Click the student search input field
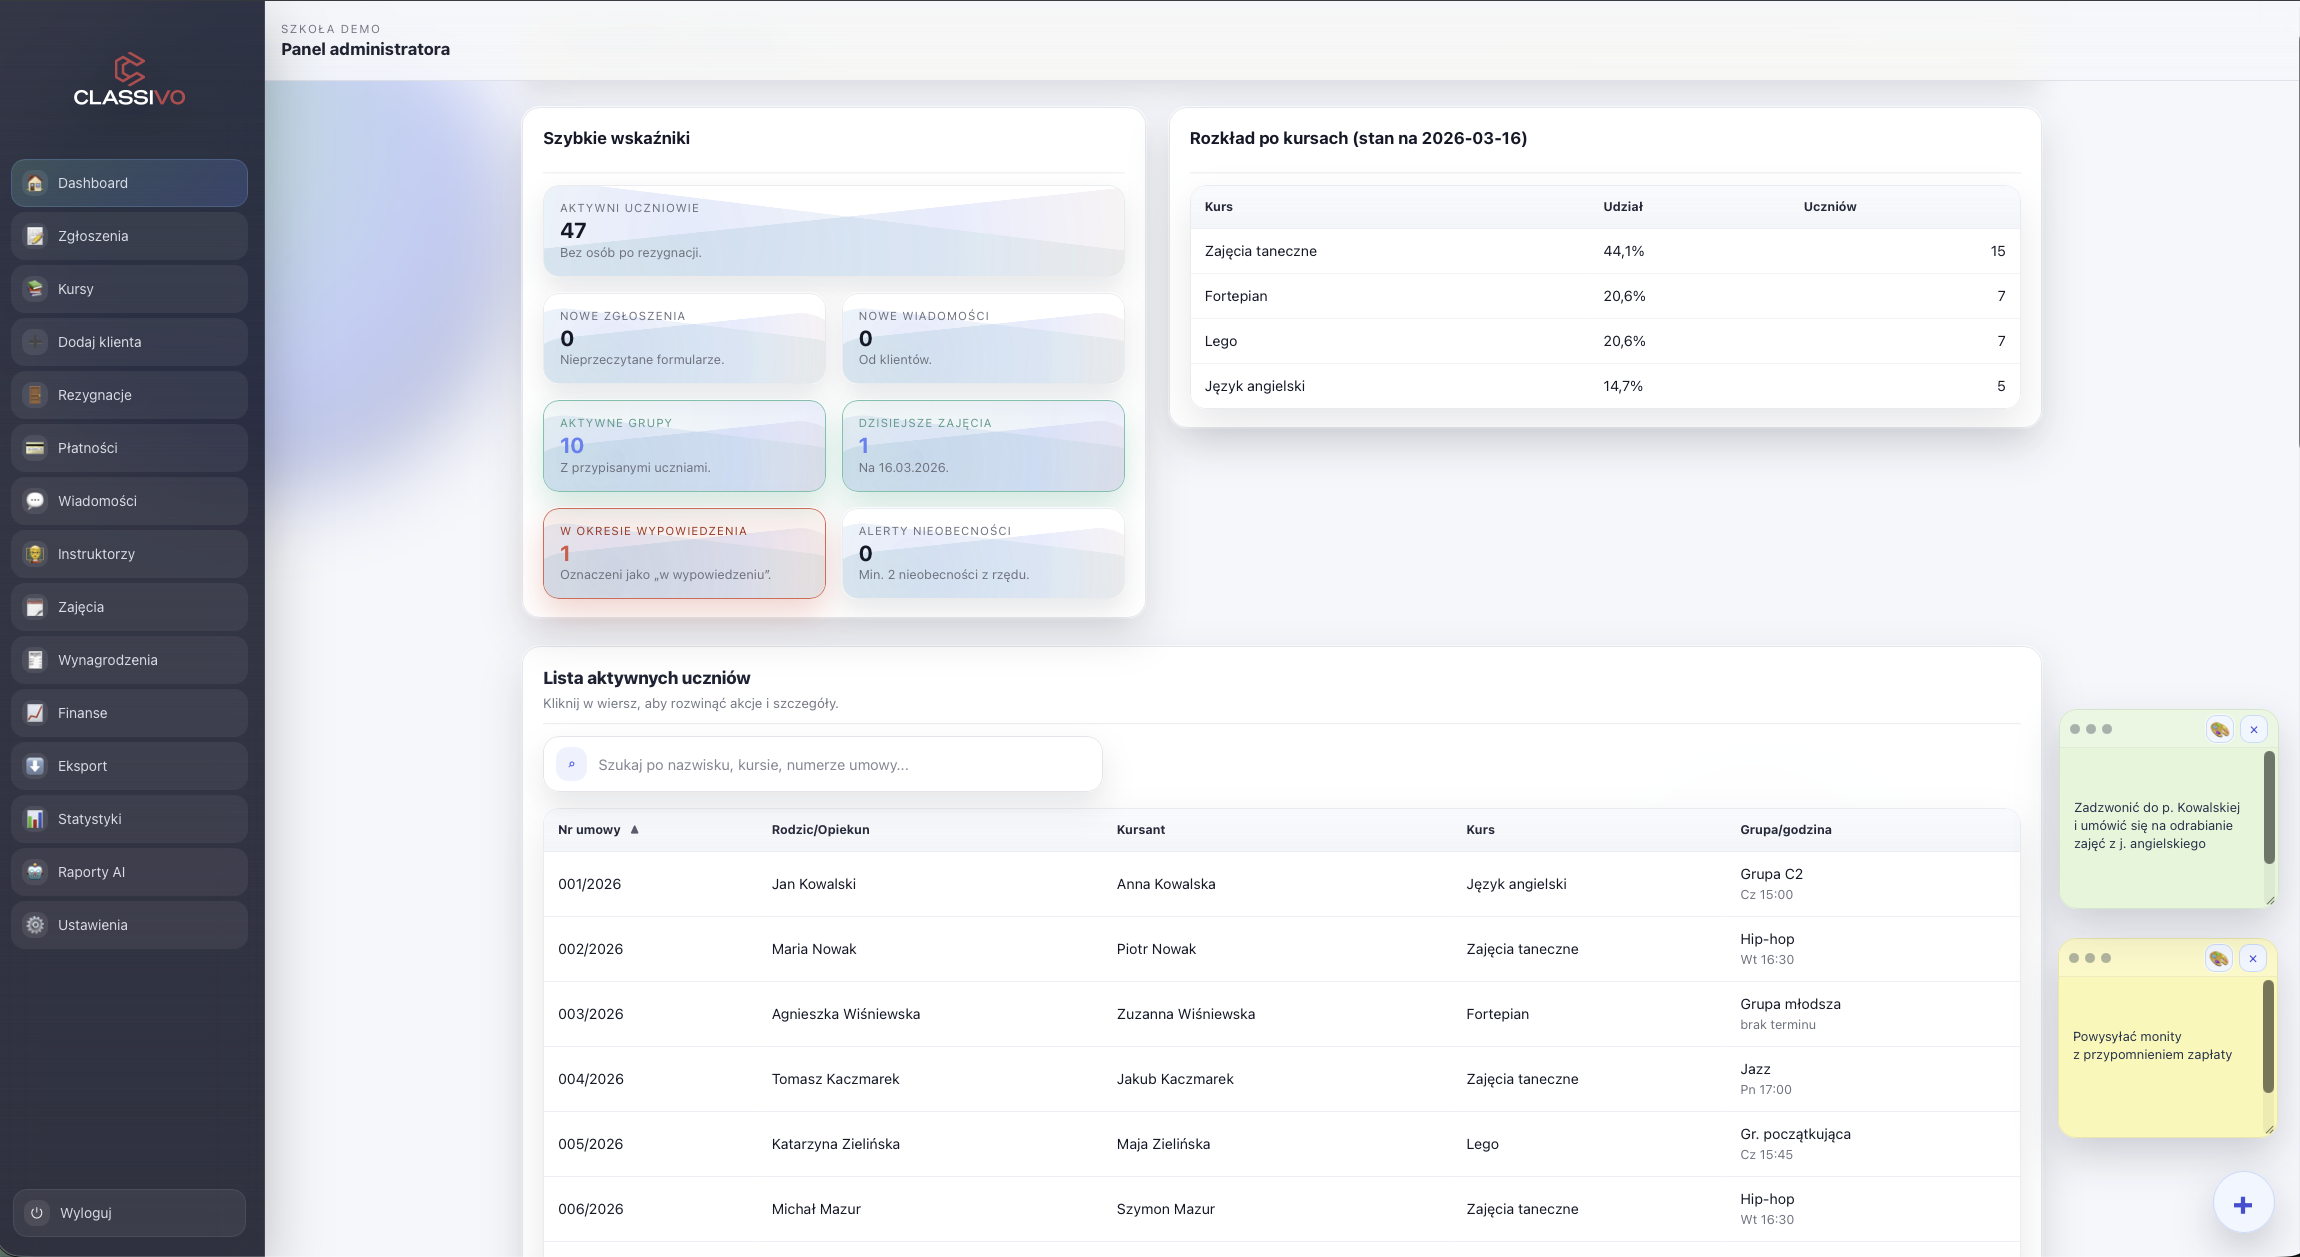This screenshot has height=1257, width=2300. (x=840, y=765)
